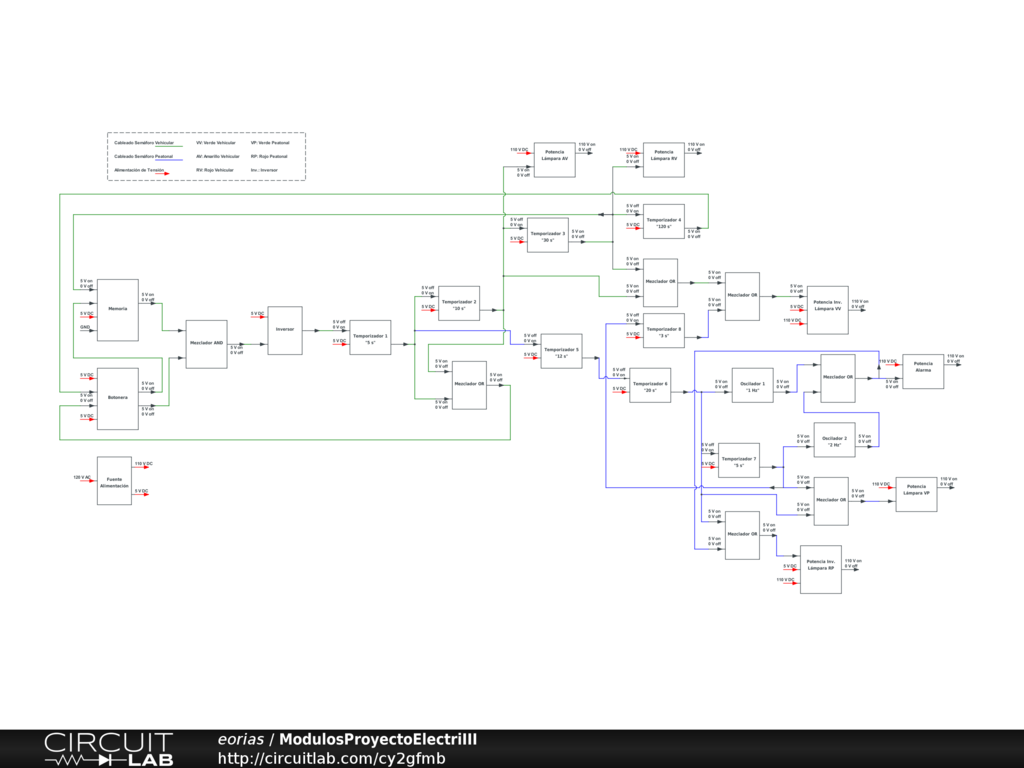
Task: Click the Alimentación de Tensión legend entry
Action: coord(139,170)
